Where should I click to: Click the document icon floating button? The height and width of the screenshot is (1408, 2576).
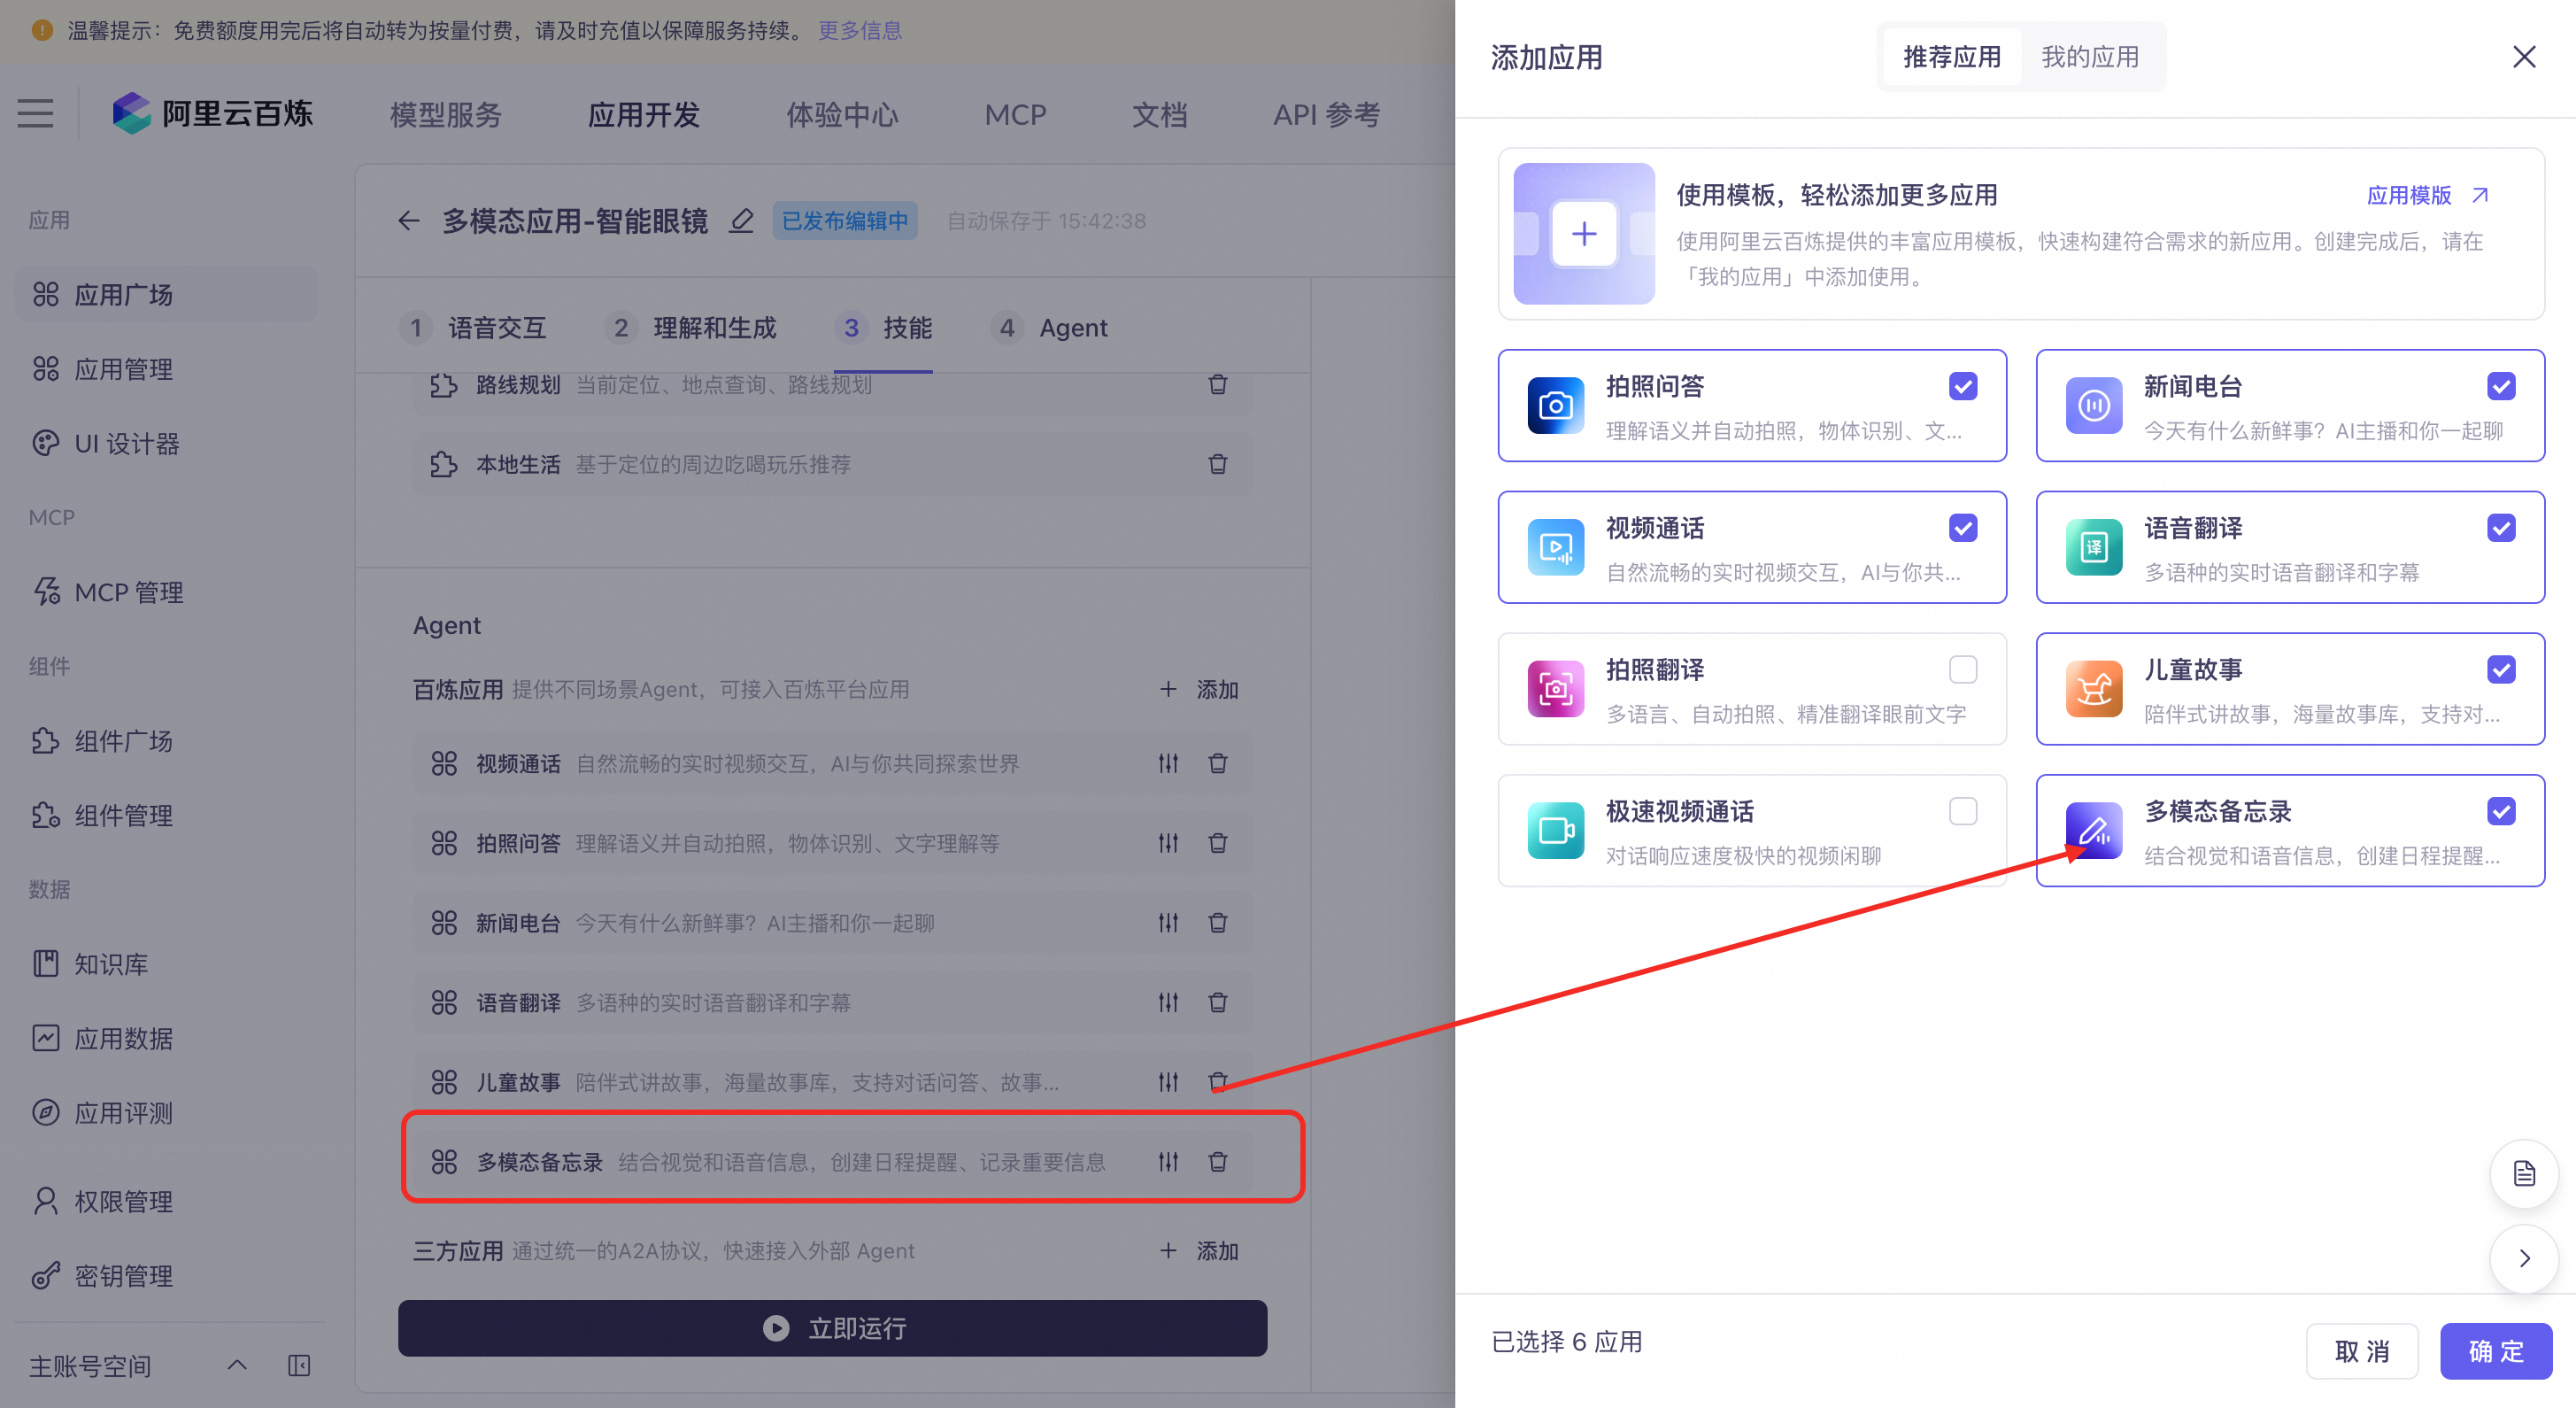pyautogui.click(x=2523, y=1173)
